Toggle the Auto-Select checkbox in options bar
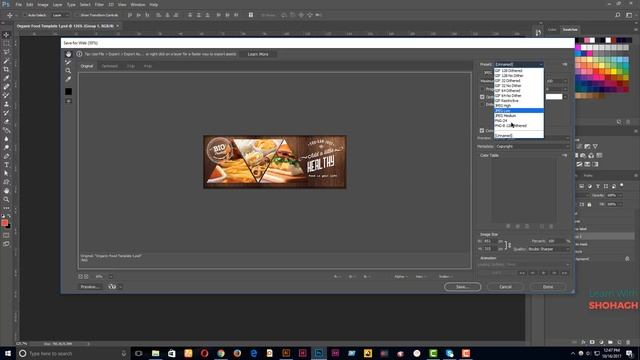640x360 pixels. coord(25,15)
